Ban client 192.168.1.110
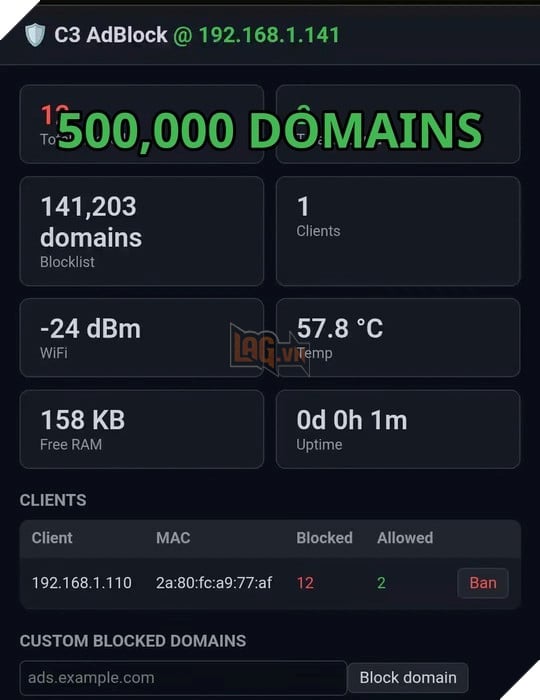 pos(483,583)
